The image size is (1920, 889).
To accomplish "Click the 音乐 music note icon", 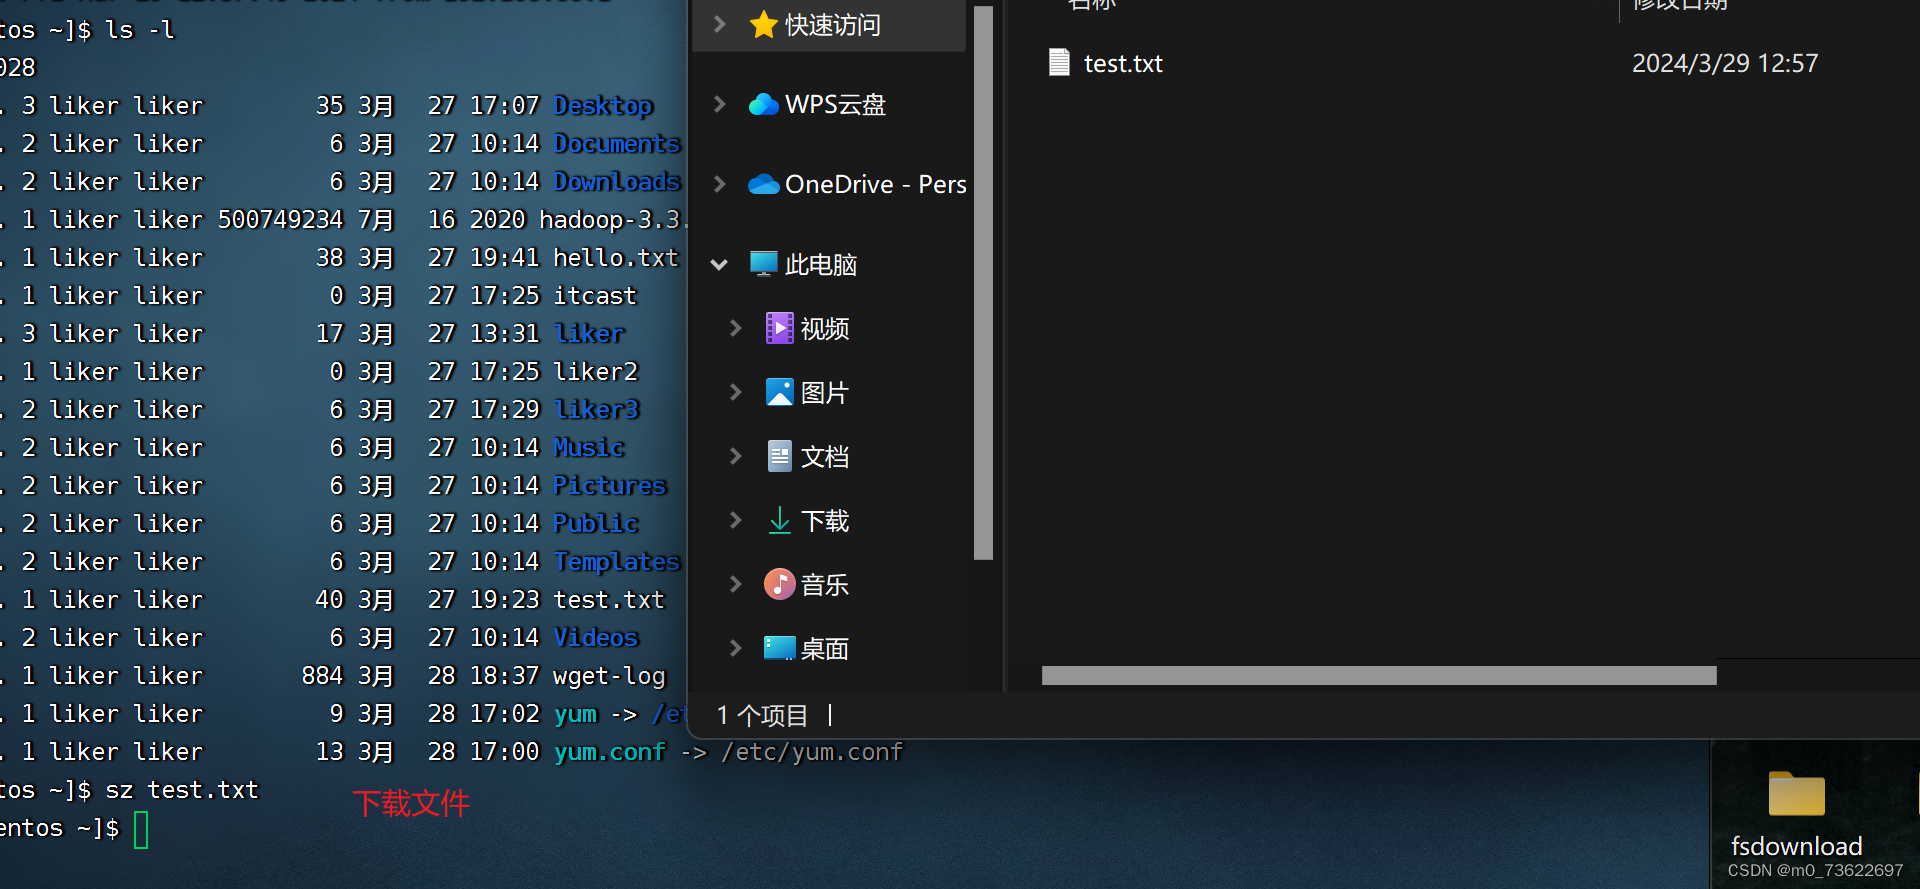I will point(780,584).
